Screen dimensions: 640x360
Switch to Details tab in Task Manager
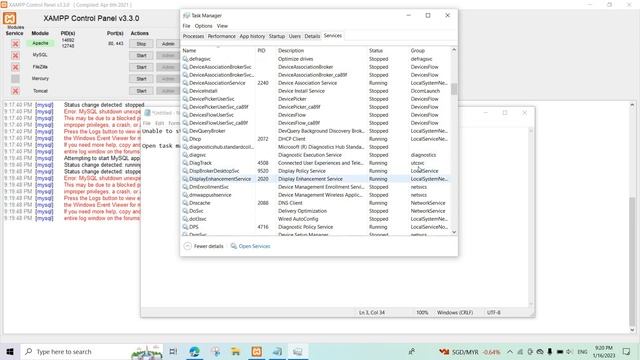[x=312, y=36]
